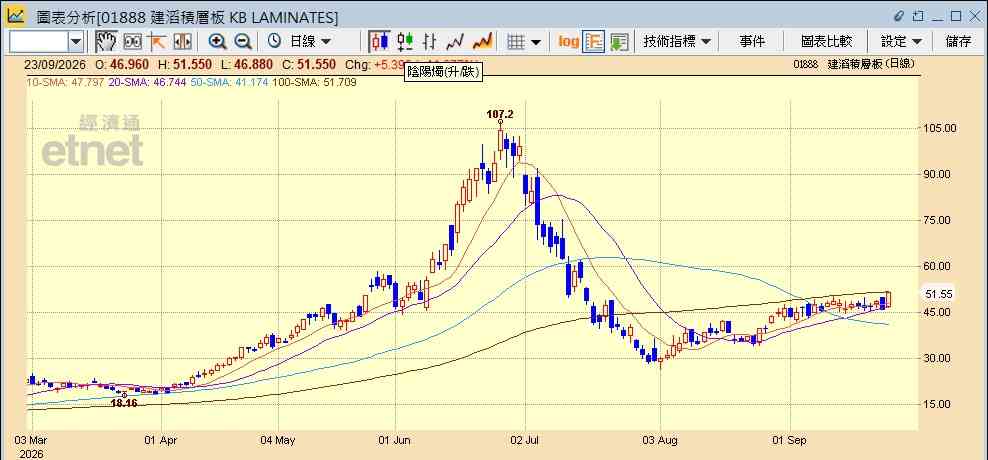Click the 01 Sep date axis label
988x460 pixels.
click(788, 440)
